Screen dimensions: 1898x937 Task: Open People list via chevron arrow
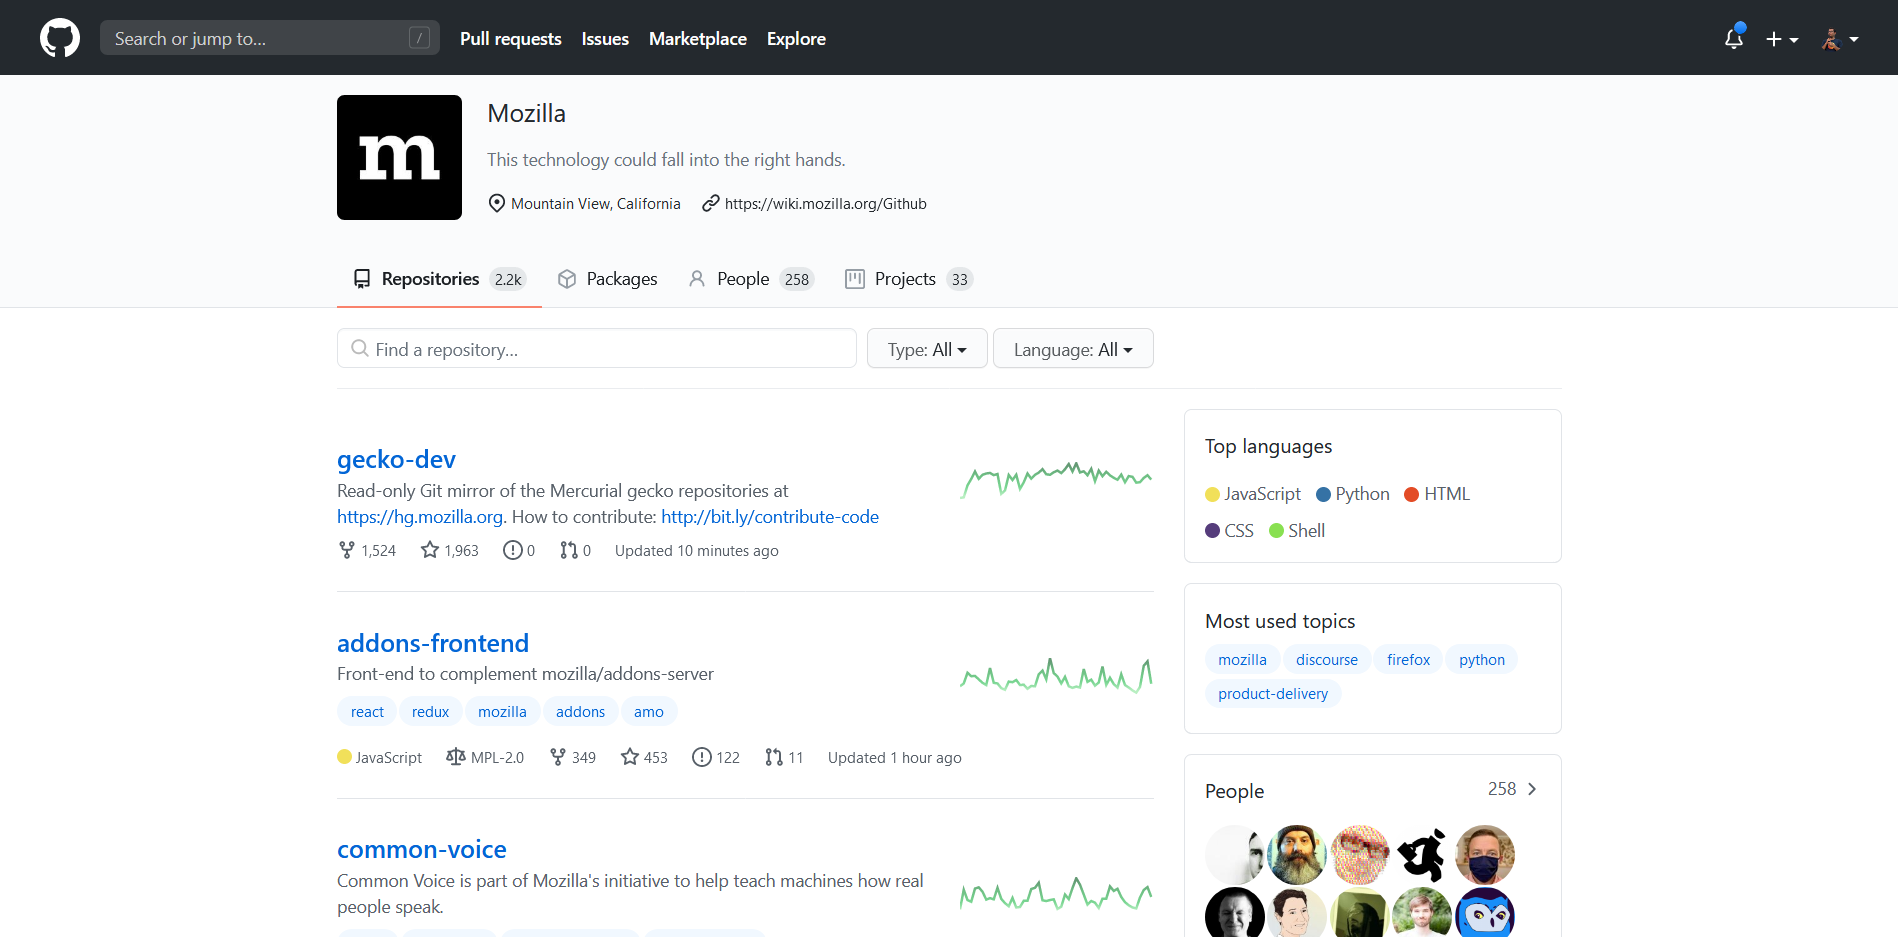[x=1531, y=789]
